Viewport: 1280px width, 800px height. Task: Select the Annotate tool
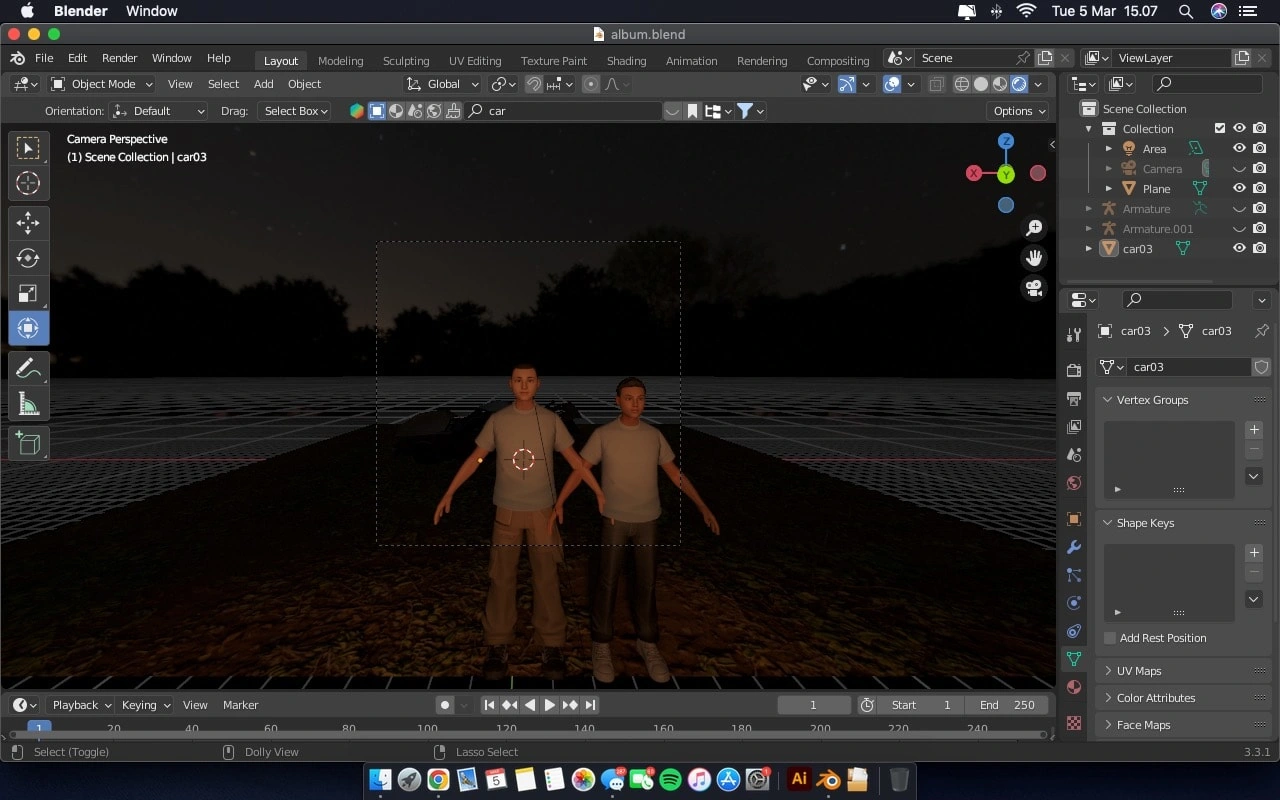point(28,368)
